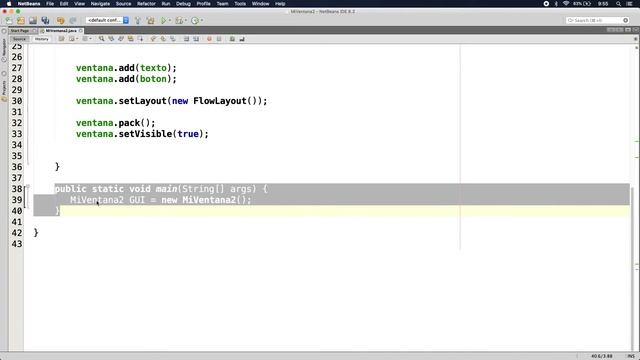Select the MiVentana2.java tab
Viewport: 640px width, 360px height.
point(61,31)
